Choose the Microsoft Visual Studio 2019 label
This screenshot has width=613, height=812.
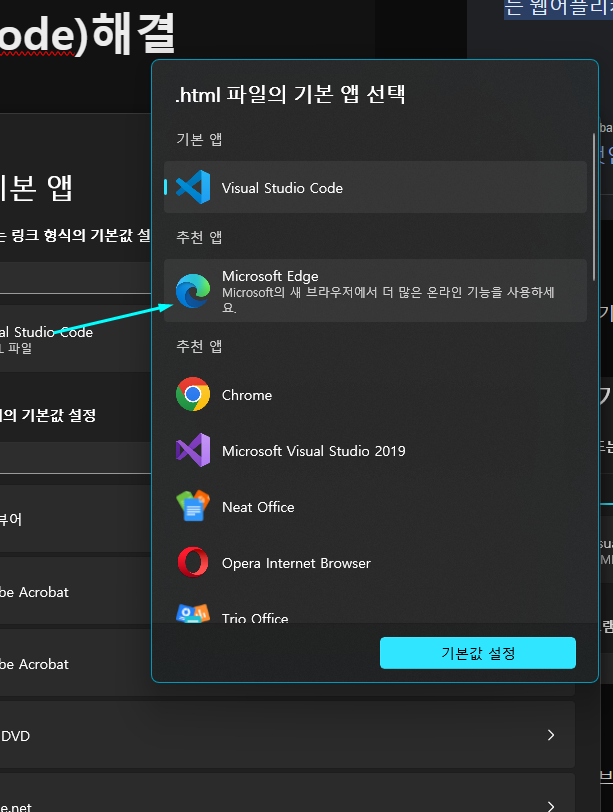pyautogui.click(x=313, y=451)
